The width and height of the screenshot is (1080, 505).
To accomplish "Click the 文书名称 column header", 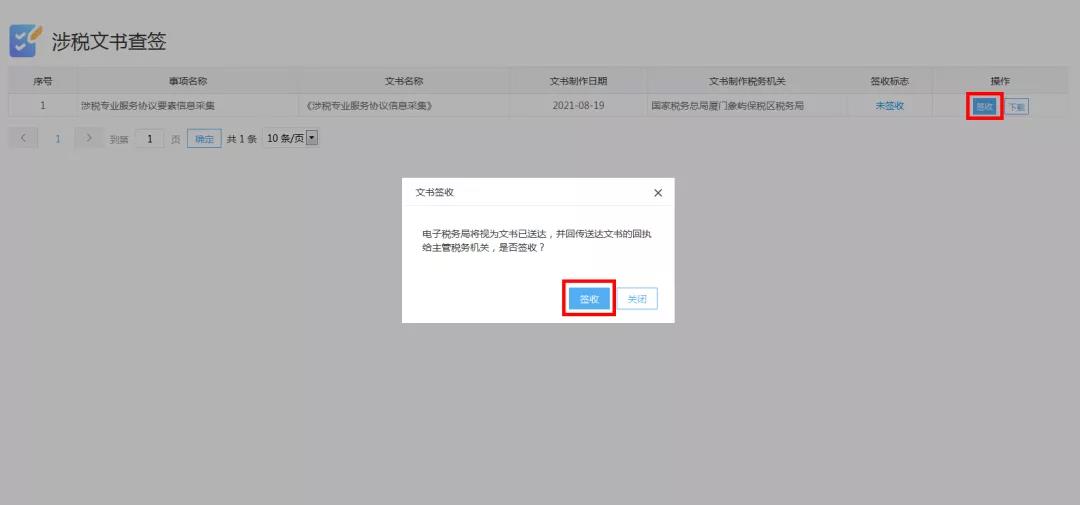I will 404,81.
